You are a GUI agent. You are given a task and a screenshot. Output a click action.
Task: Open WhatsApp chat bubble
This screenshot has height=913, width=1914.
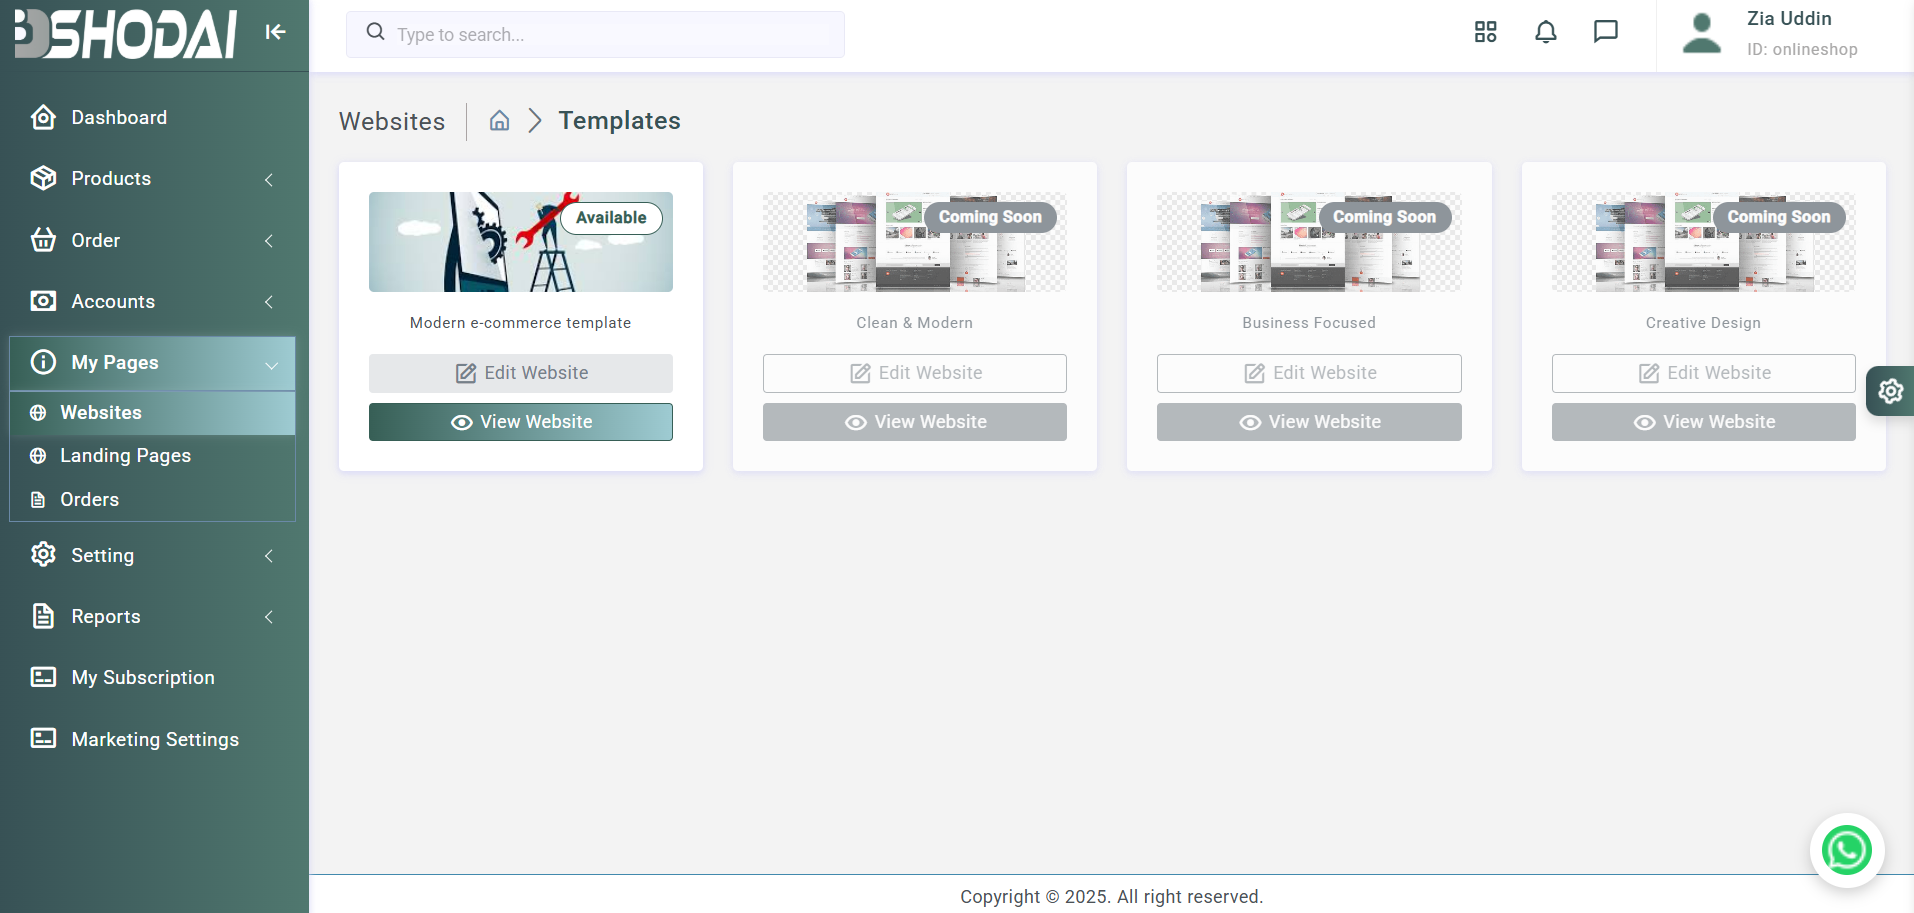(1846, 850)
